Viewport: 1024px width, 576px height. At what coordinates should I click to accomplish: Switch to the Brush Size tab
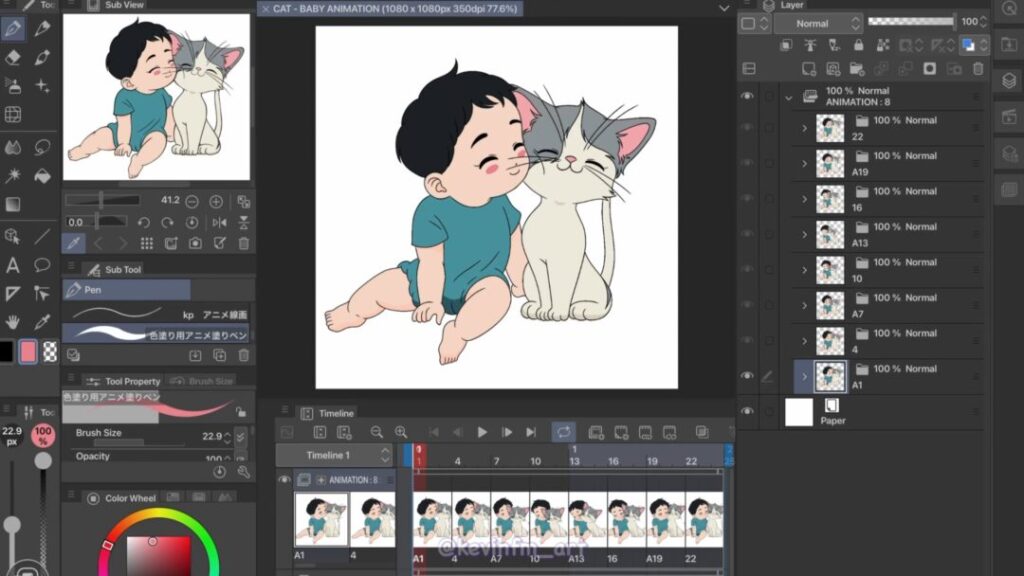tap(202, 381)
